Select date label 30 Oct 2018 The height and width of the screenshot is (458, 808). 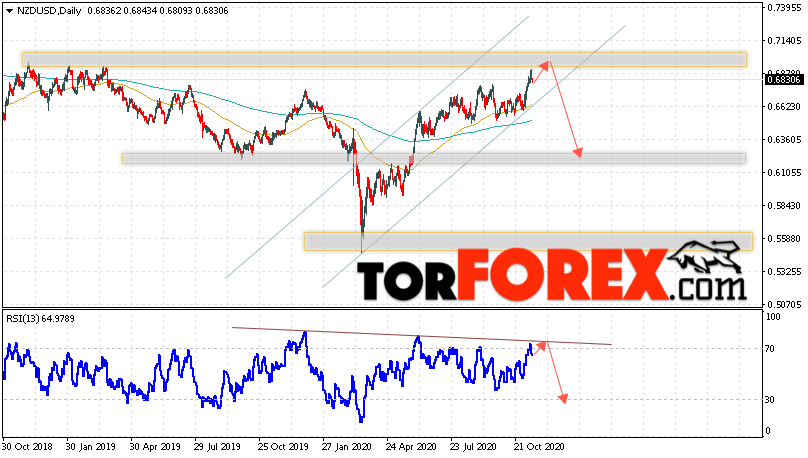(x=27, y=446)
